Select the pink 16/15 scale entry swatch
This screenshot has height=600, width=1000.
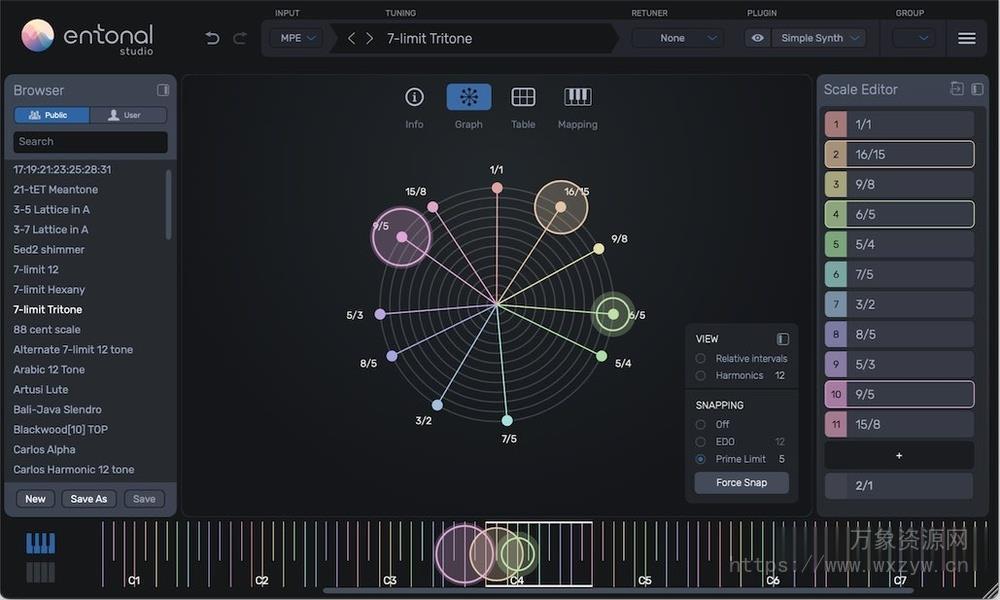coord(836,154)
